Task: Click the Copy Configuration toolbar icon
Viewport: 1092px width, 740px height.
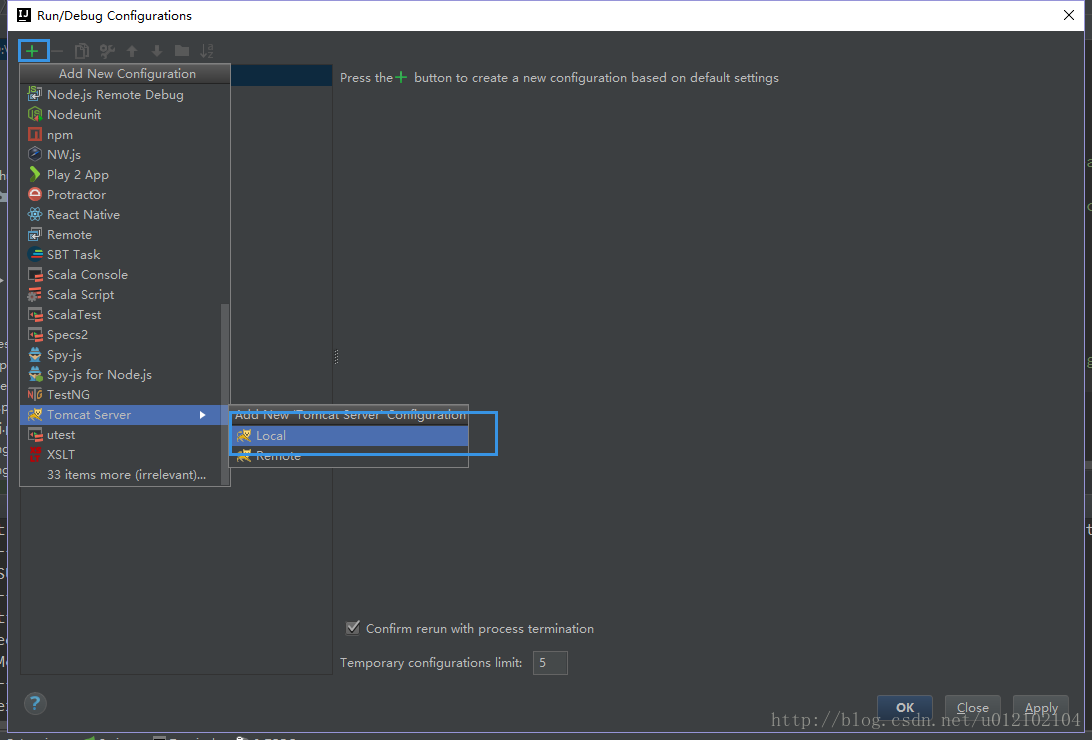Action: point(82,51)
